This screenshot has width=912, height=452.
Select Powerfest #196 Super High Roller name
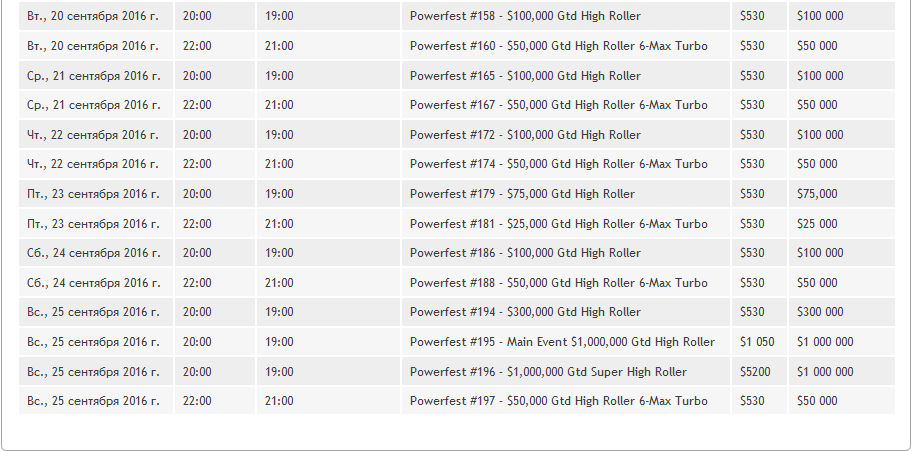click(x=548, y=372)
